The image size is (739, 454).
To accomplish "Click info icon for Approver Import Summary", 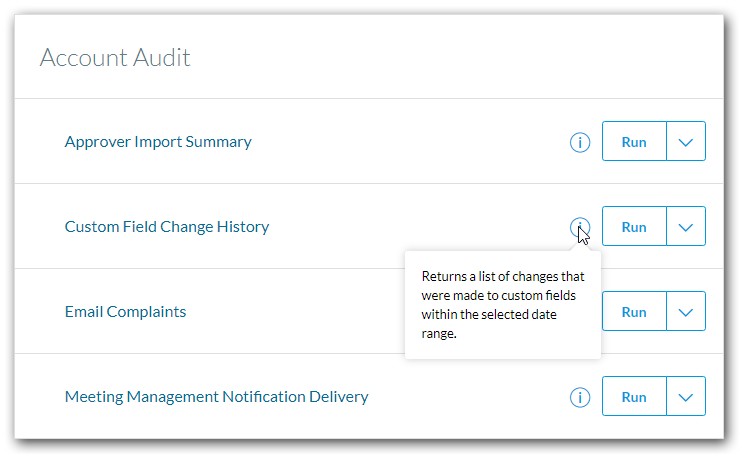I will coord(580,142).
